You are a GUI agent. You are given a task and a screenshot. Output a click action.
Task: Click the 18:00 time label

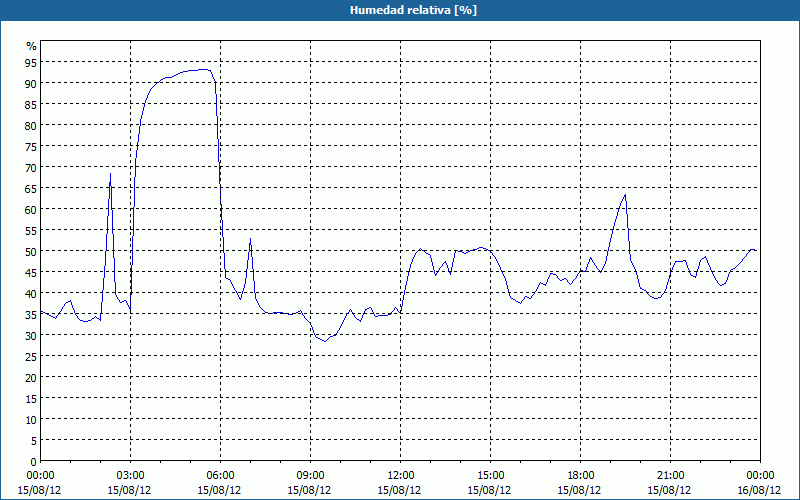click(x=580, y=476)
